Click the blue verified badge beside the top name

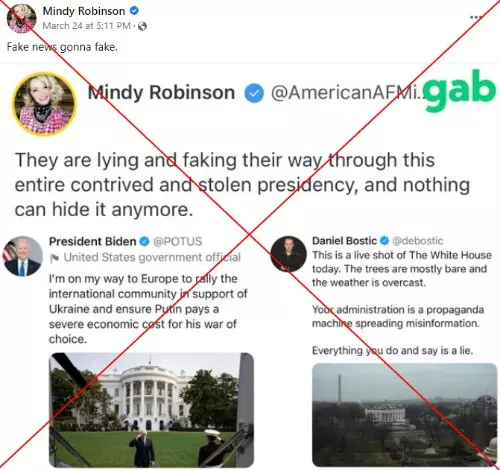134,11
